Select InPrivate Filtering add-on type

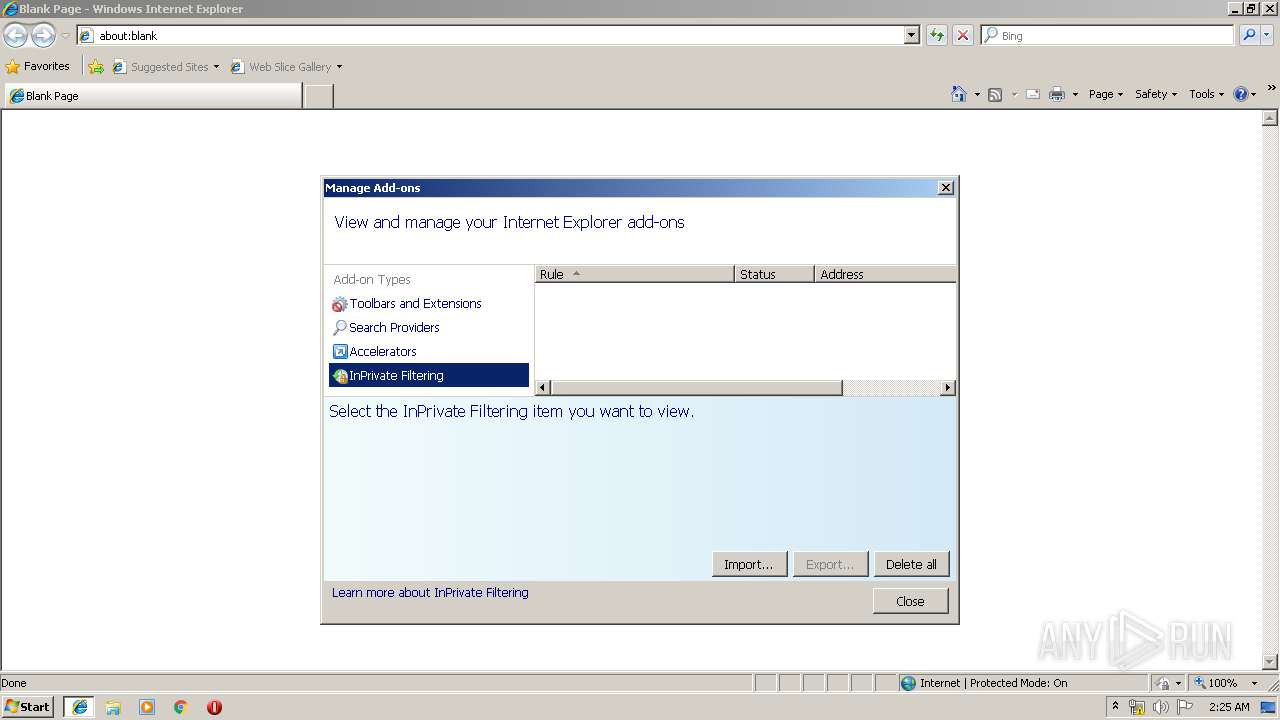(429, 376)
